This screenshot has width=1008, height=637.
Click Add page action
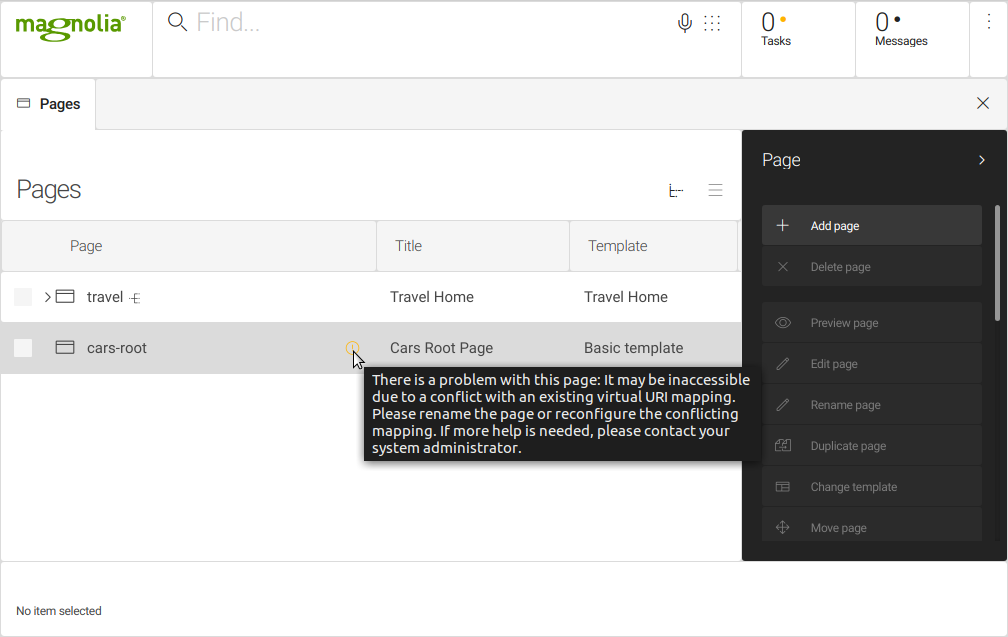[x=872, y=226]
